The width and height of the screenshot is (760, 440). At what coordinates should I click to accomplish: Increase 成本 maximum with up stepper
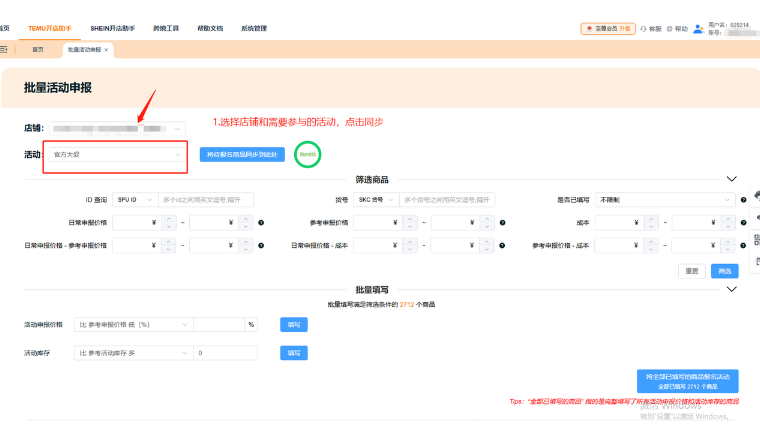[x=728, y=219]
